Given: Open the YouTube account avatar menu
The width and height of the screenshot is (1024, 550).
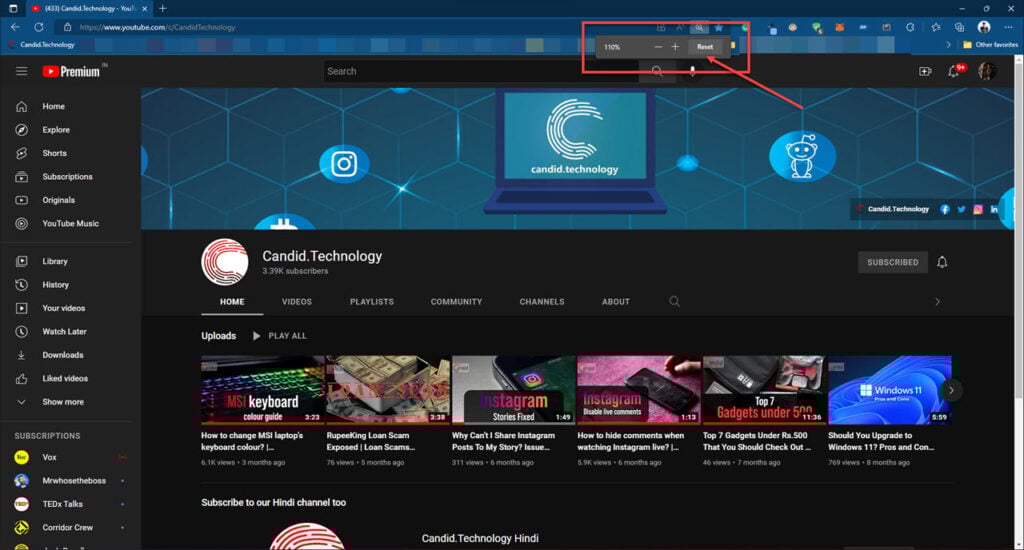Looking at the screenshot, I should click(987, 71).
